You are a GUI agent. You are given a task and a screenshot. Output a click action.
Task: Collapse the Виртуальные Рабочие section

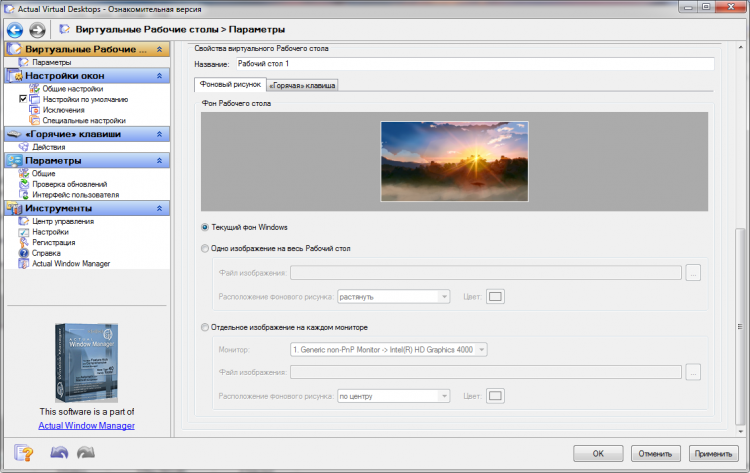coord(160,49)
